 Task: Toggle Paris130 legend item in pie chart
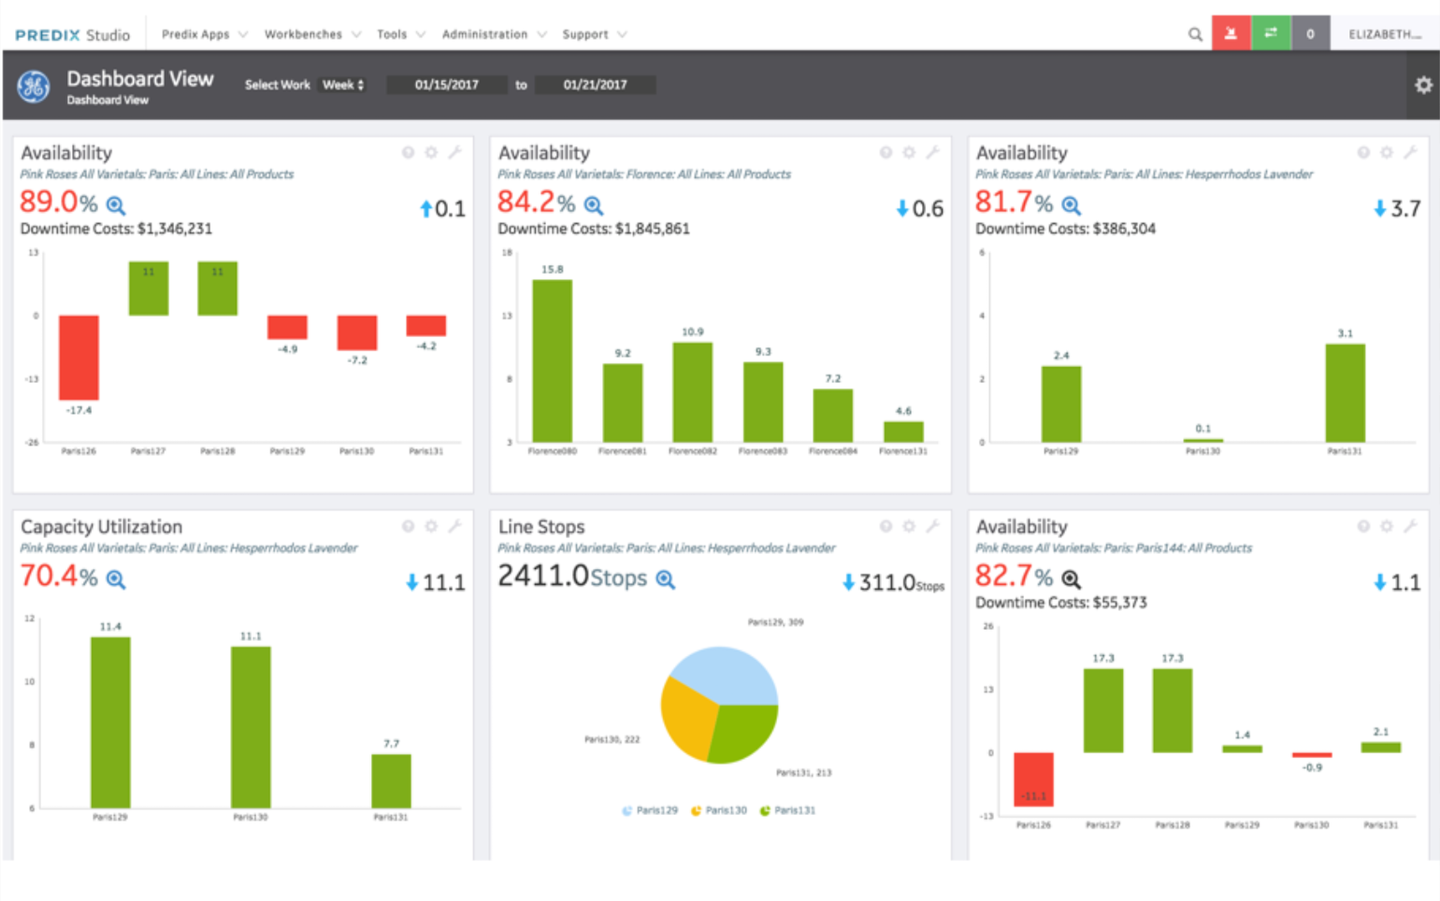click(719, 811)
